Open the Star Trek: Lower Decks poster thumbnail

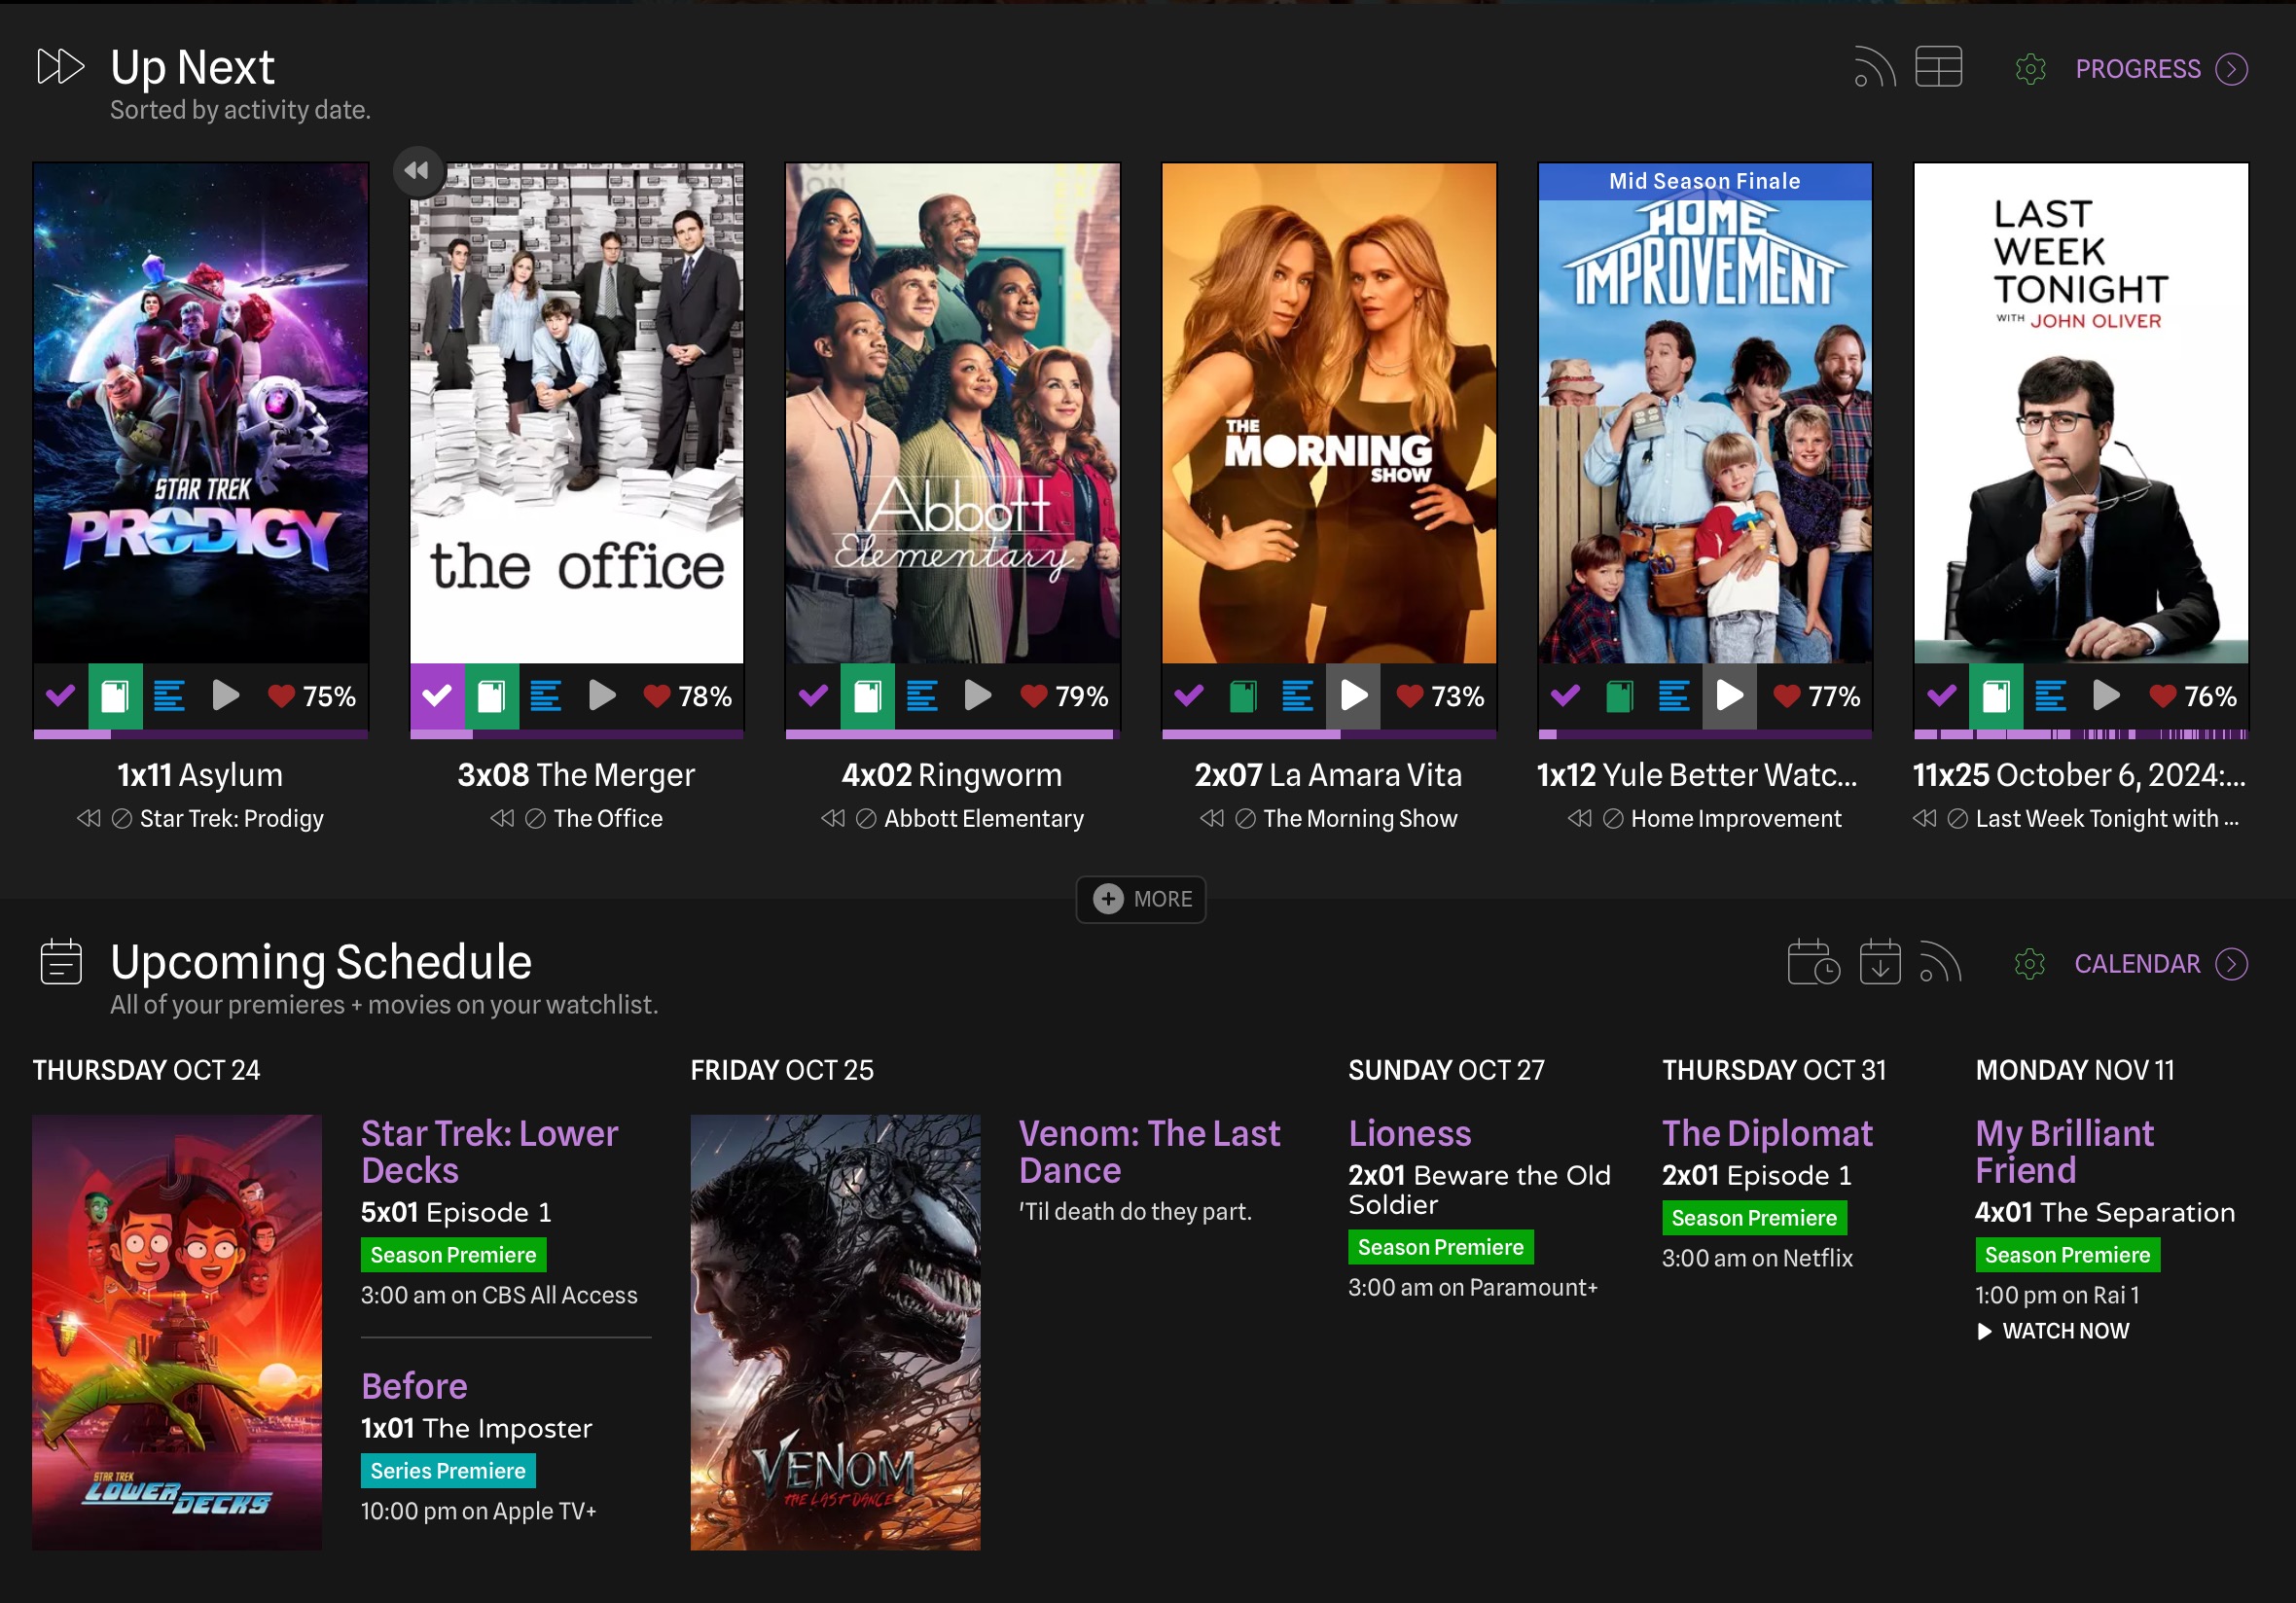pyautogui.click(x=177, y=1331)
